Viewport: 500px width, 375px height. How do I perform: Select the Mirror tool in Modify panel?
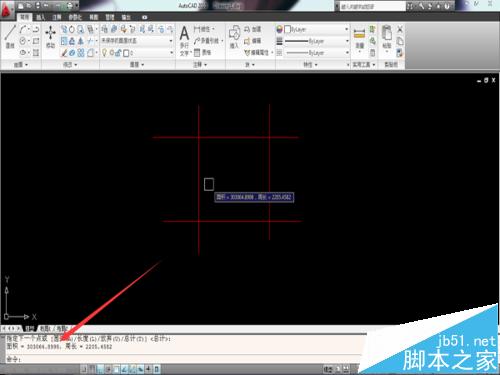pos(81,41)
